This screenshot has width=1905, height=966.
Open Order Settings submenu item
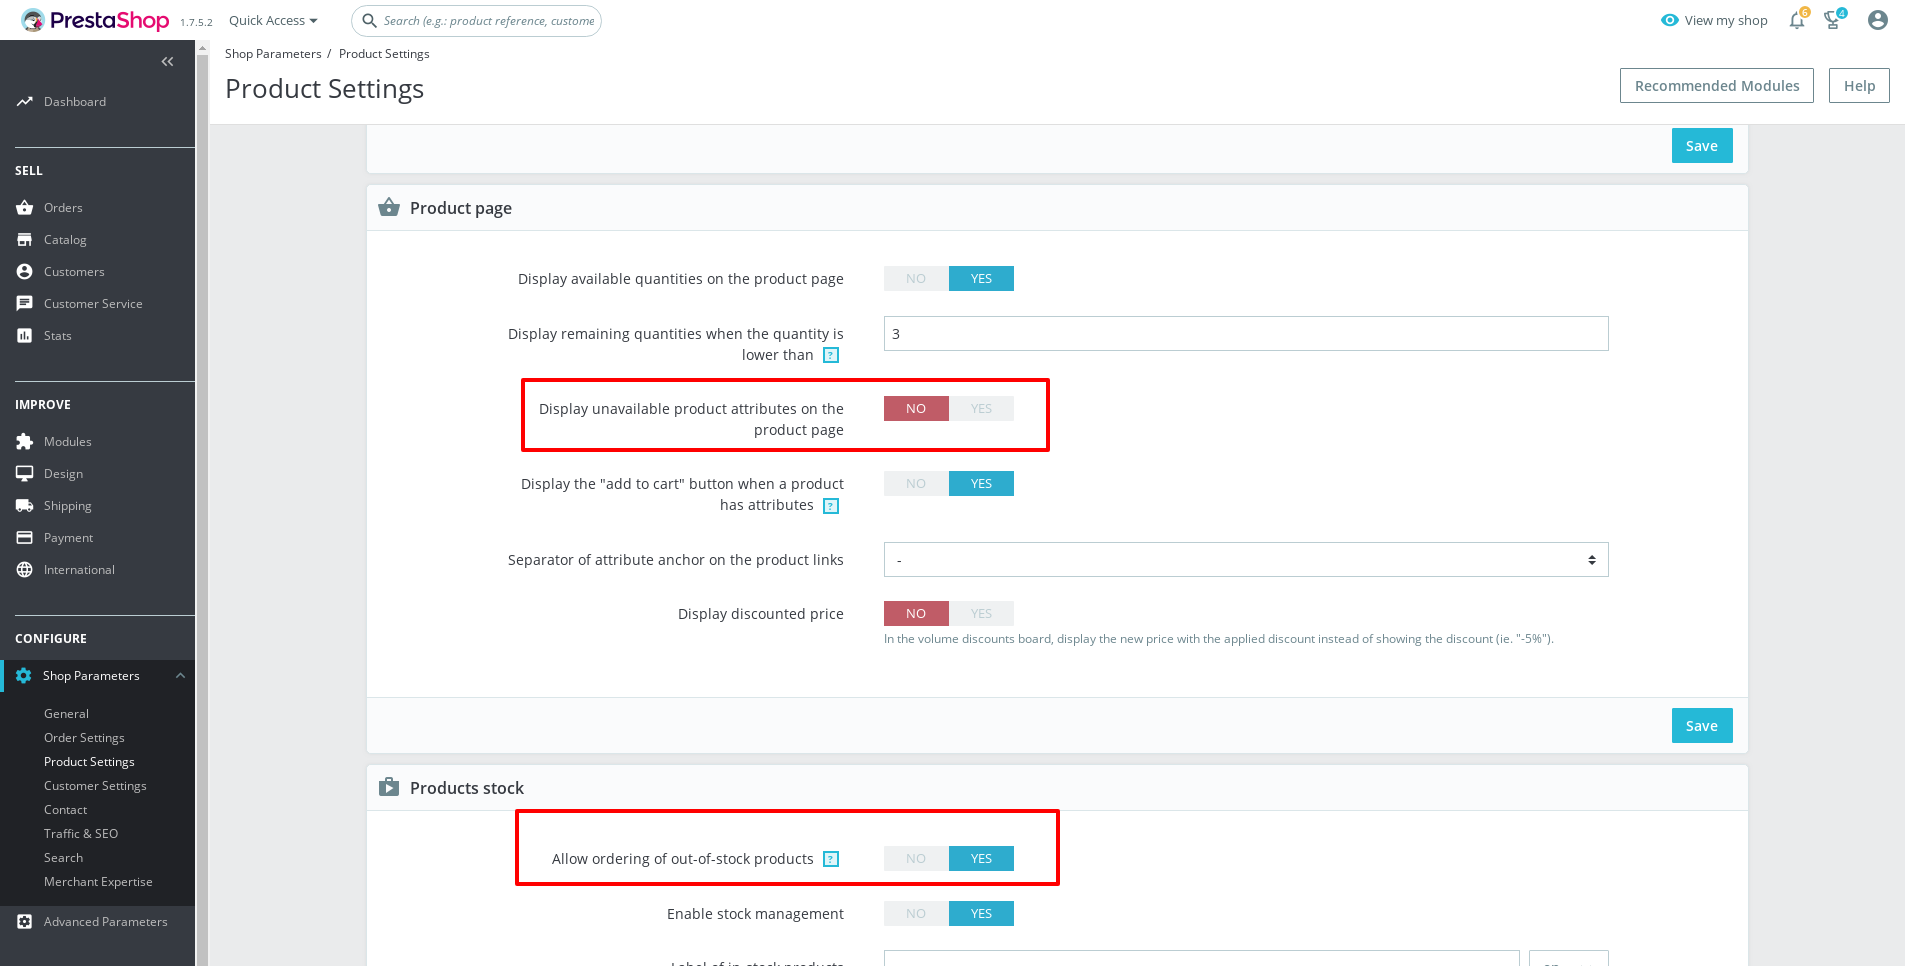pos(84,738)
